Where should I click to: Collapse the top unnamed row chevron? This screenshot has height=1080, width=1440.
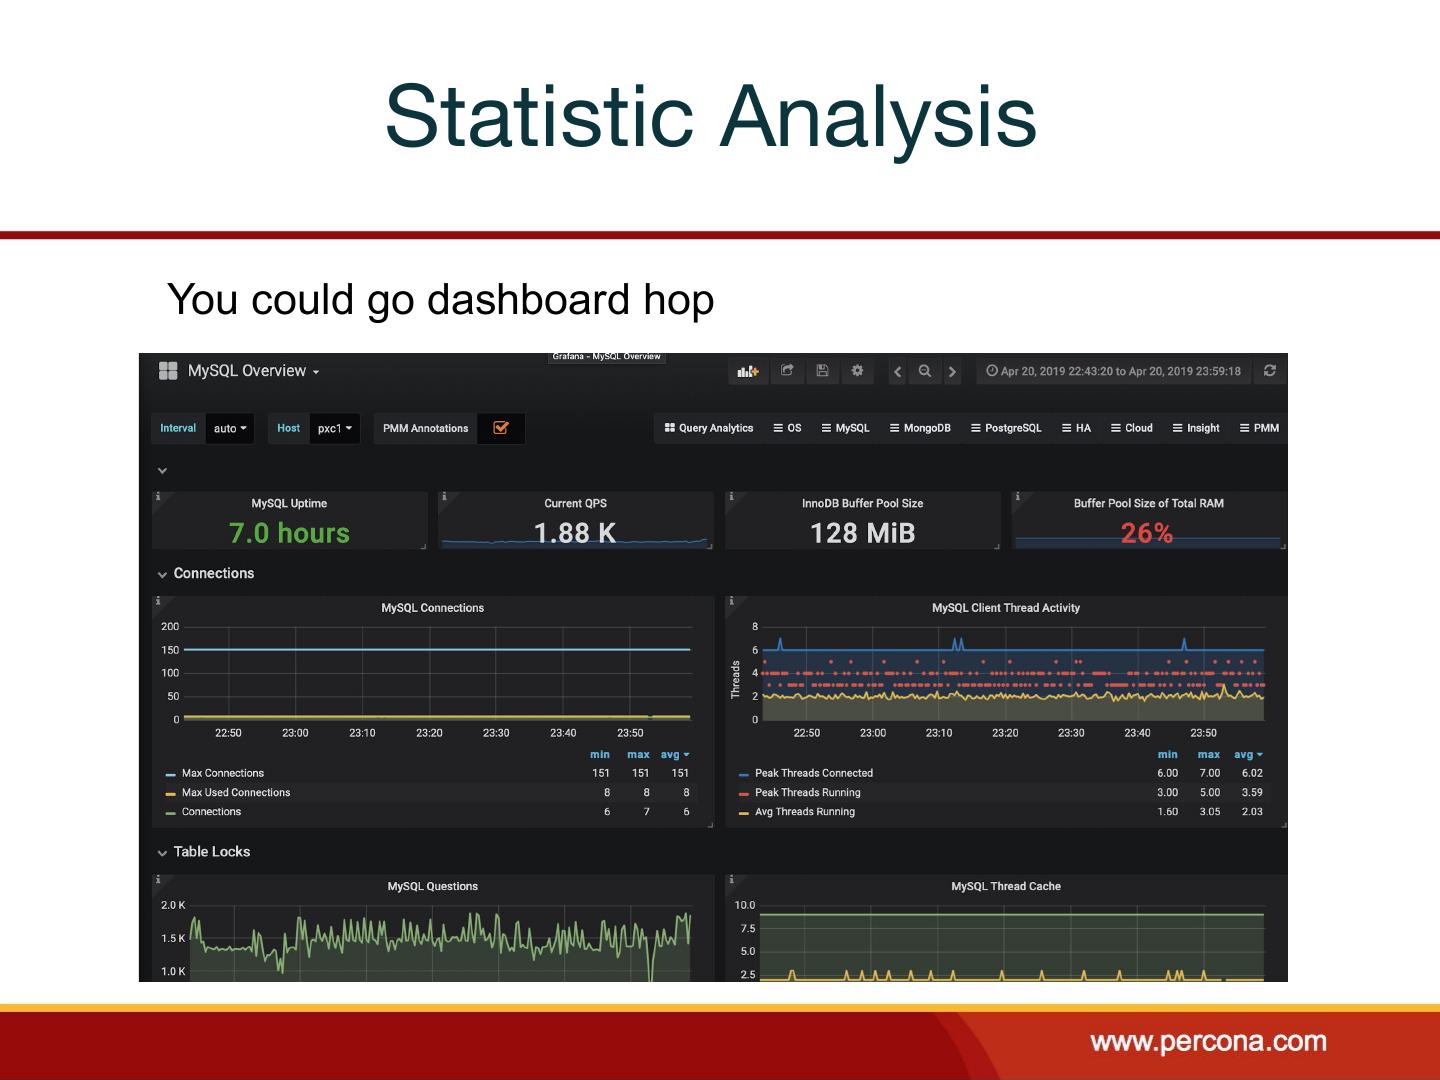click(x=162, y=470)
